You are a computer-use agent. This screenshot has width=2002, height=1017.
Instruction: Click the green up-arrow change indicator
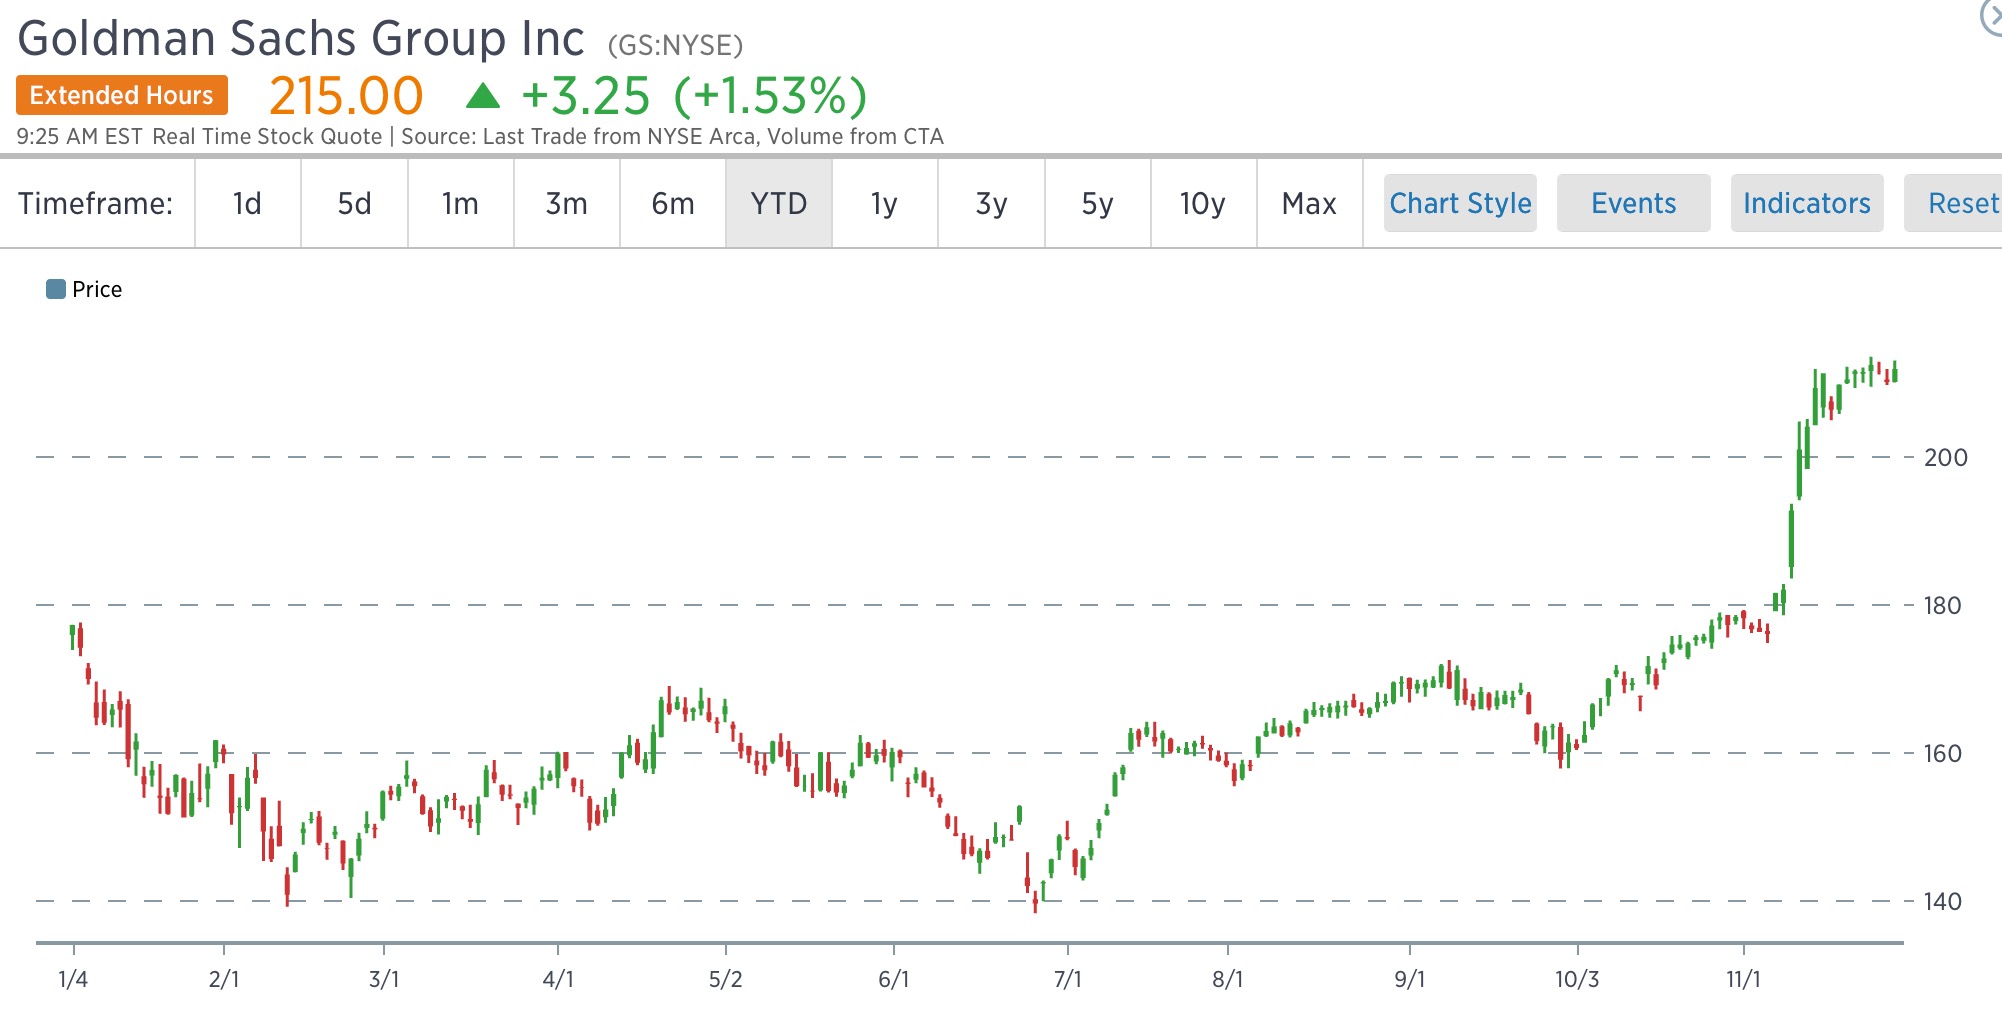coord(483,96)
